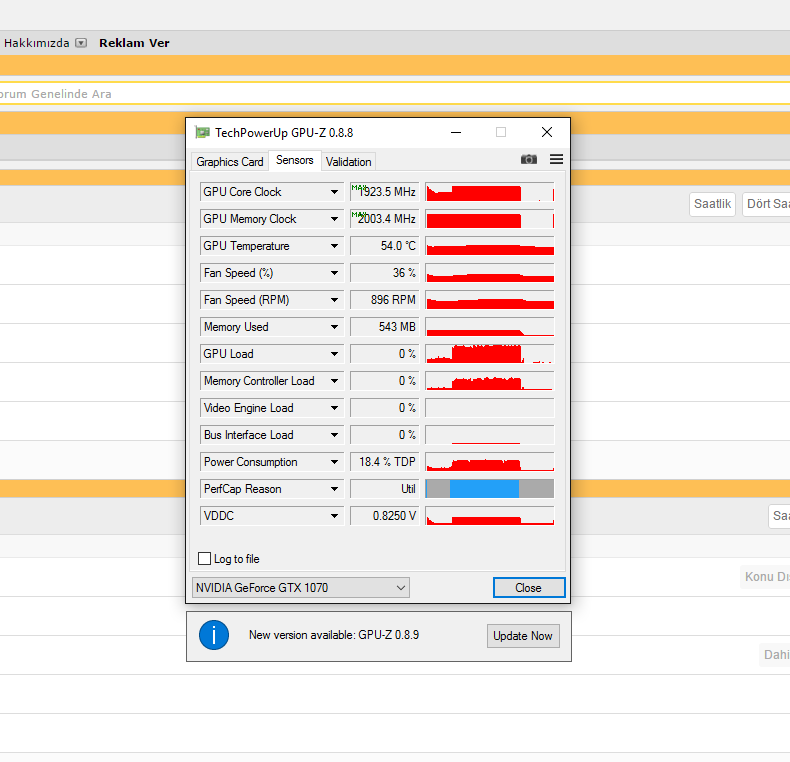
Task: Open Power Consumption sensor dropdown
Action: coord(334,462)
